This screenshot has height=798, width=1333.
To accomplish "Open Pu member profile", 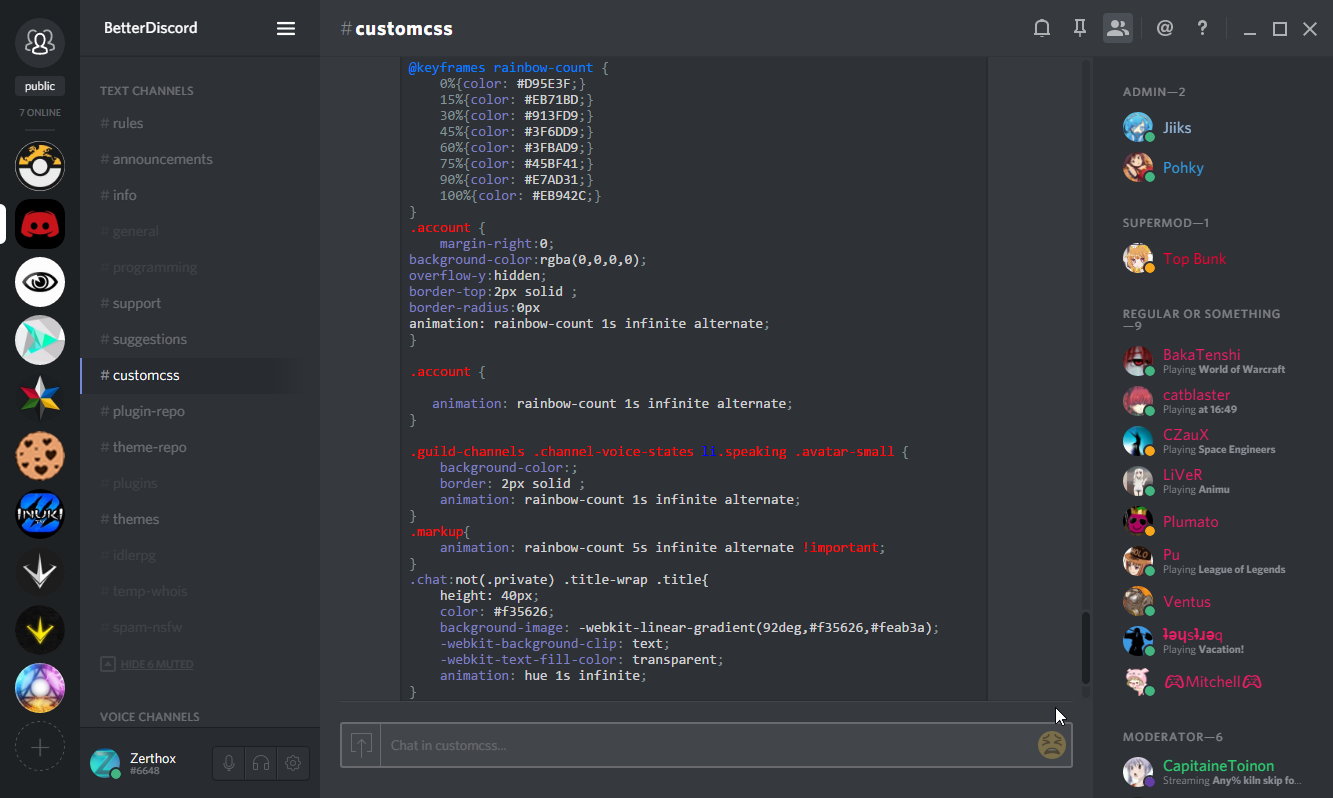I will pos(1213,561).
